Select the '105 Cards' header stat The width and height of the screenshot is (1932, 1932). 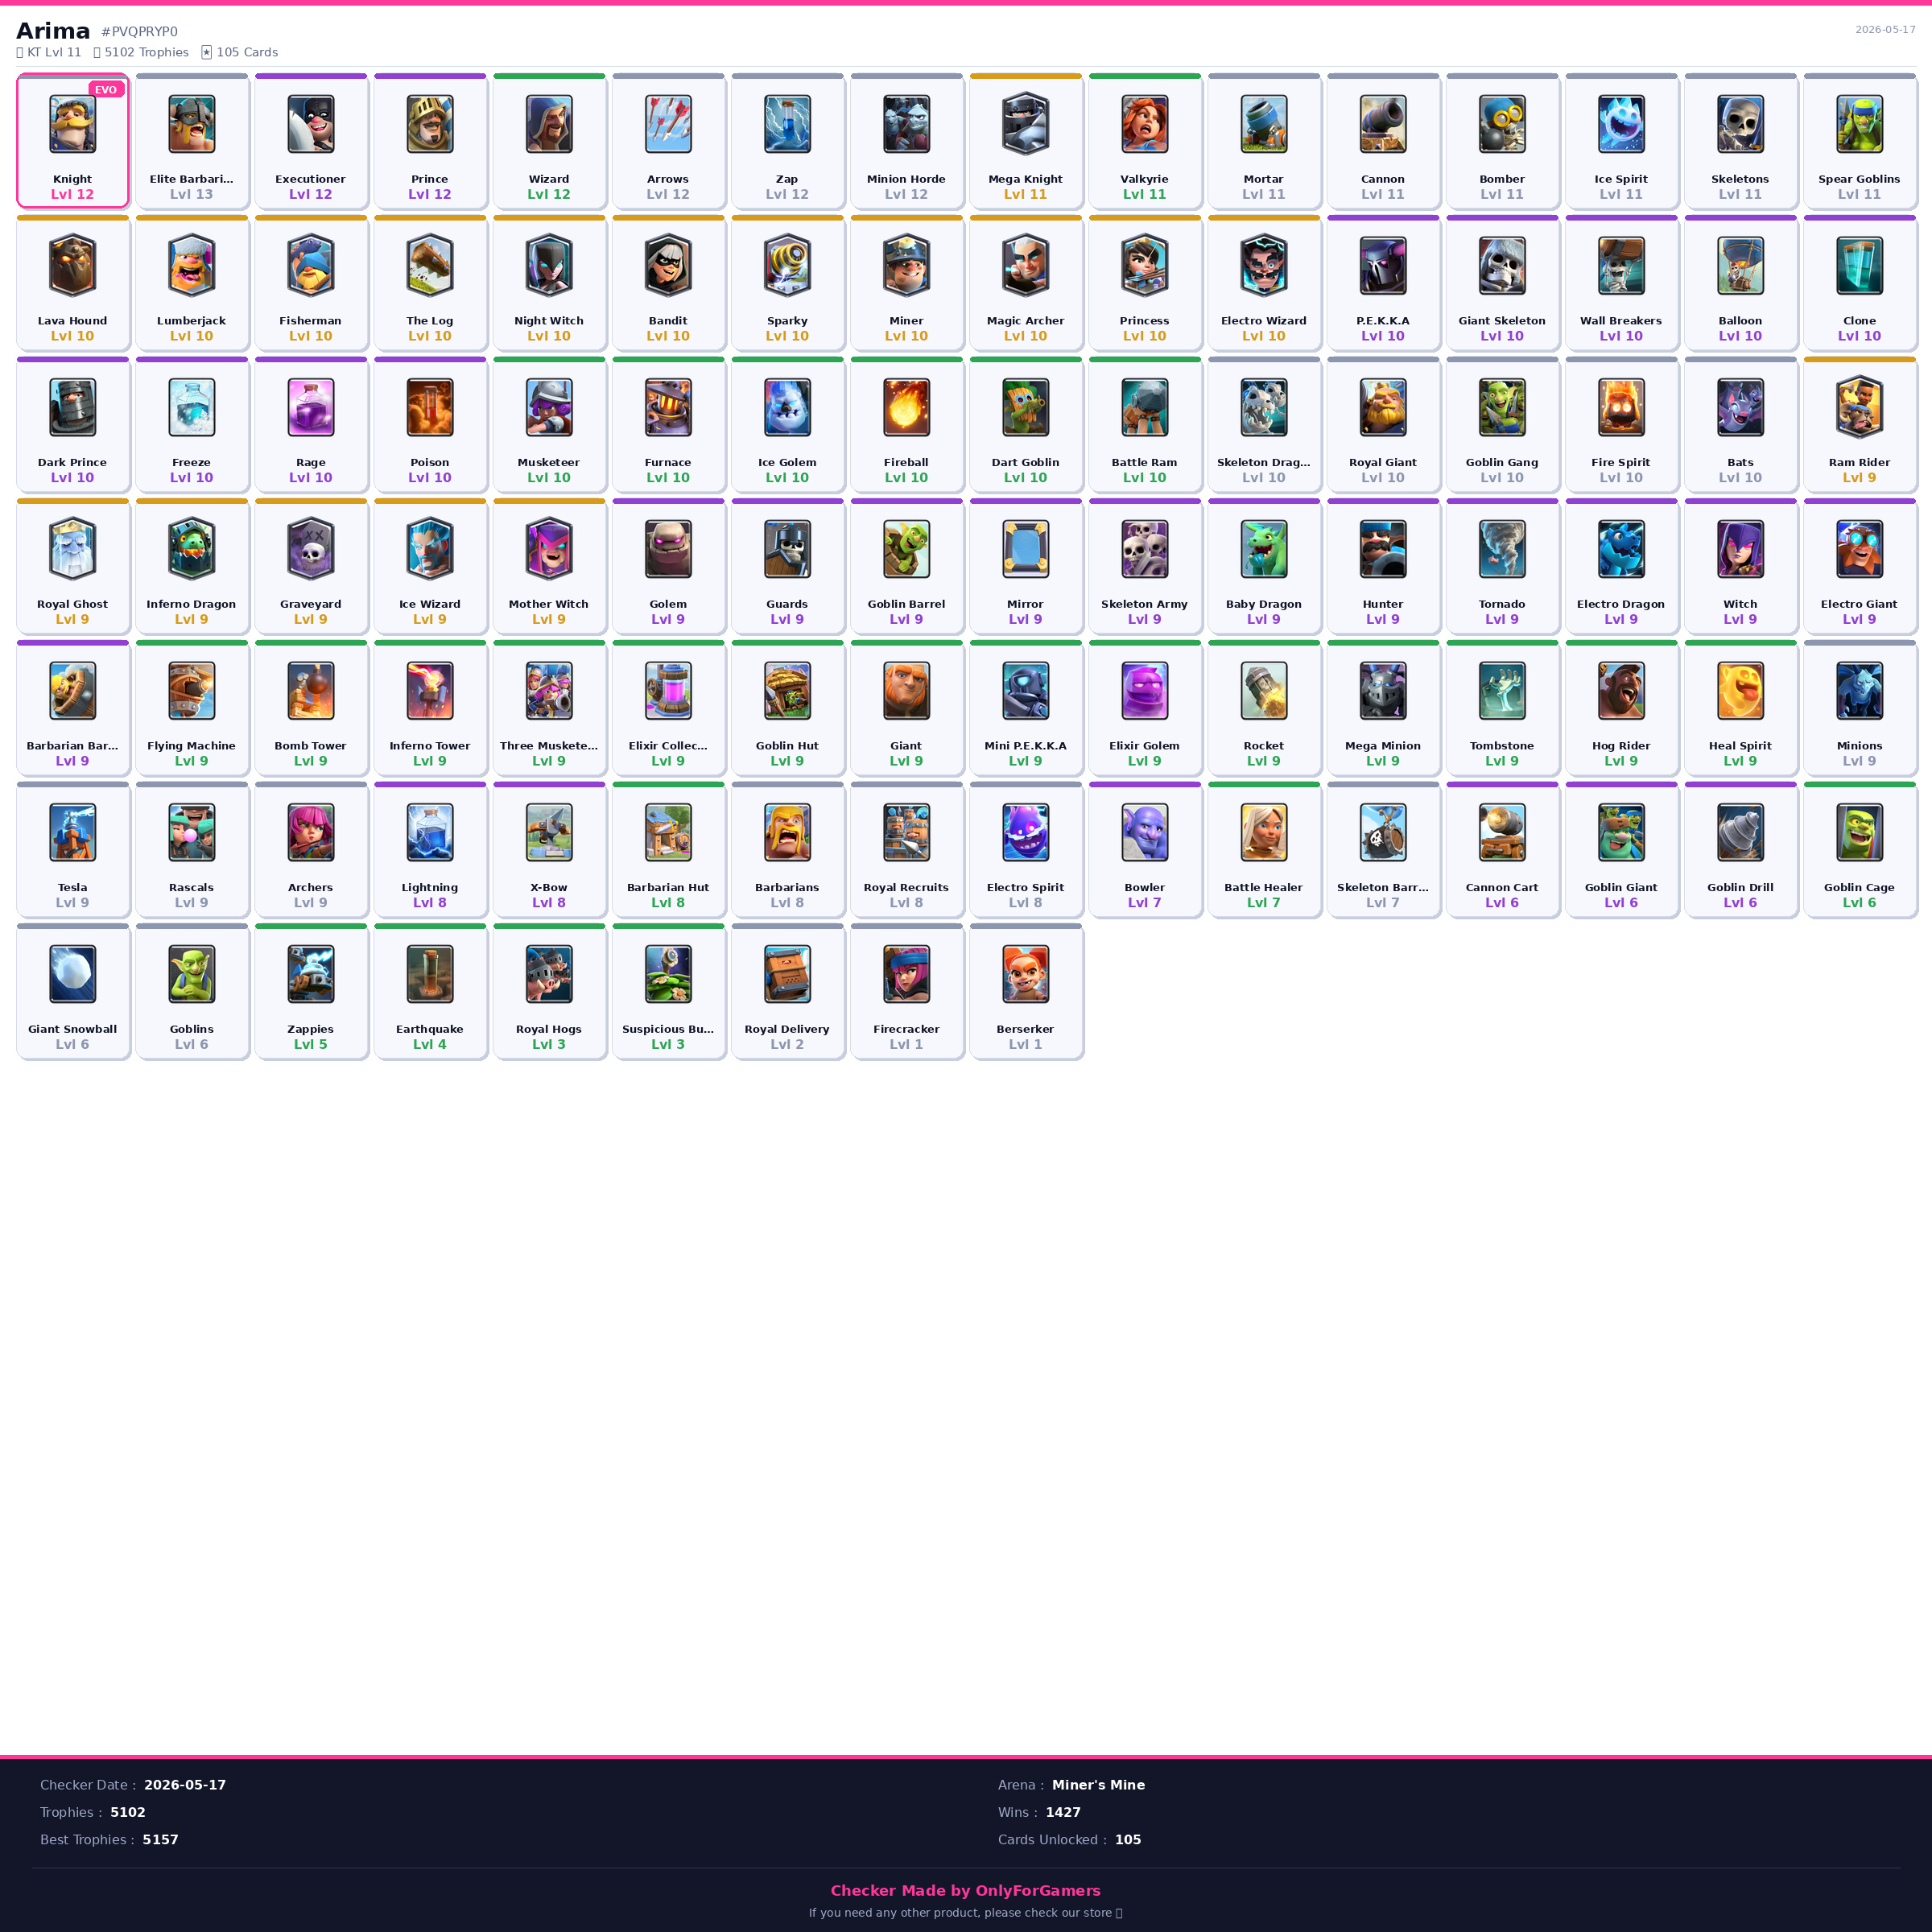pos(240,52)
